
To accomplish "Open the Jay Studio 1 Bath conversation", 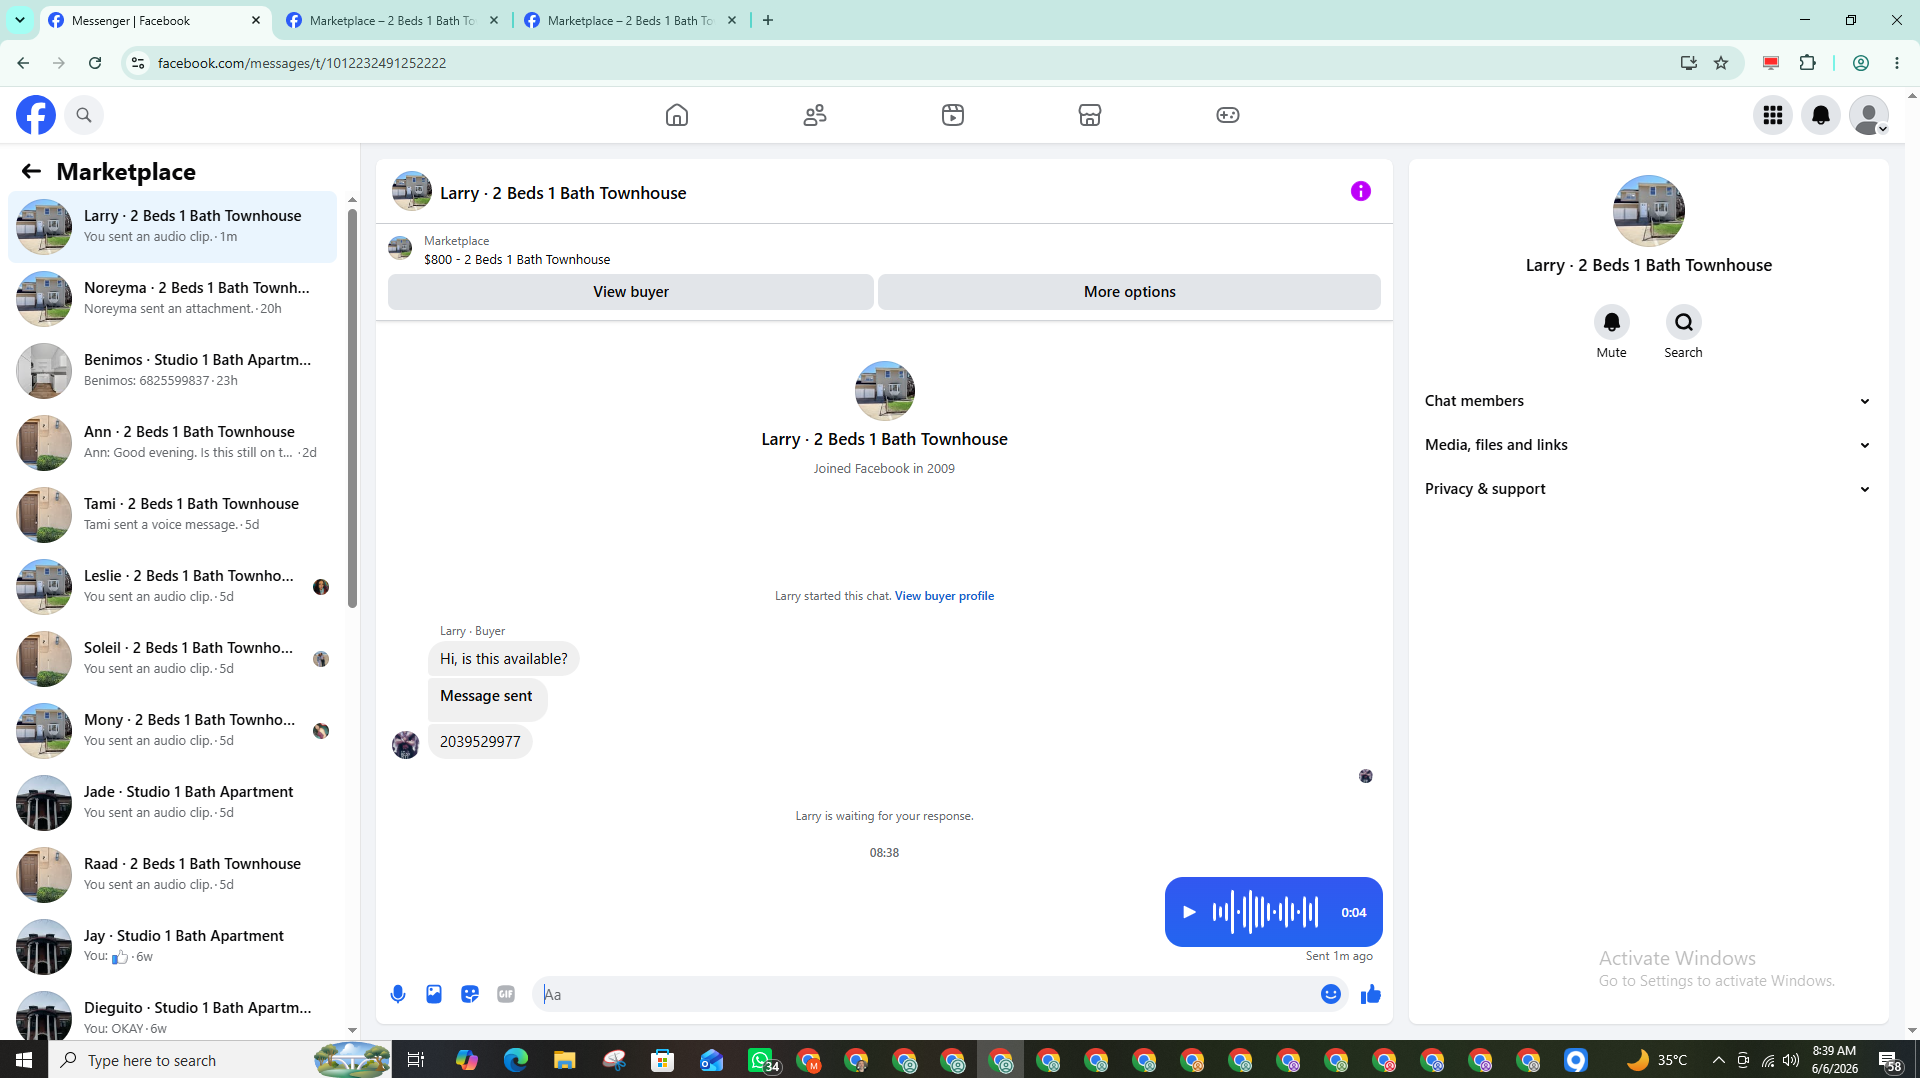I will tap(172, 947).
